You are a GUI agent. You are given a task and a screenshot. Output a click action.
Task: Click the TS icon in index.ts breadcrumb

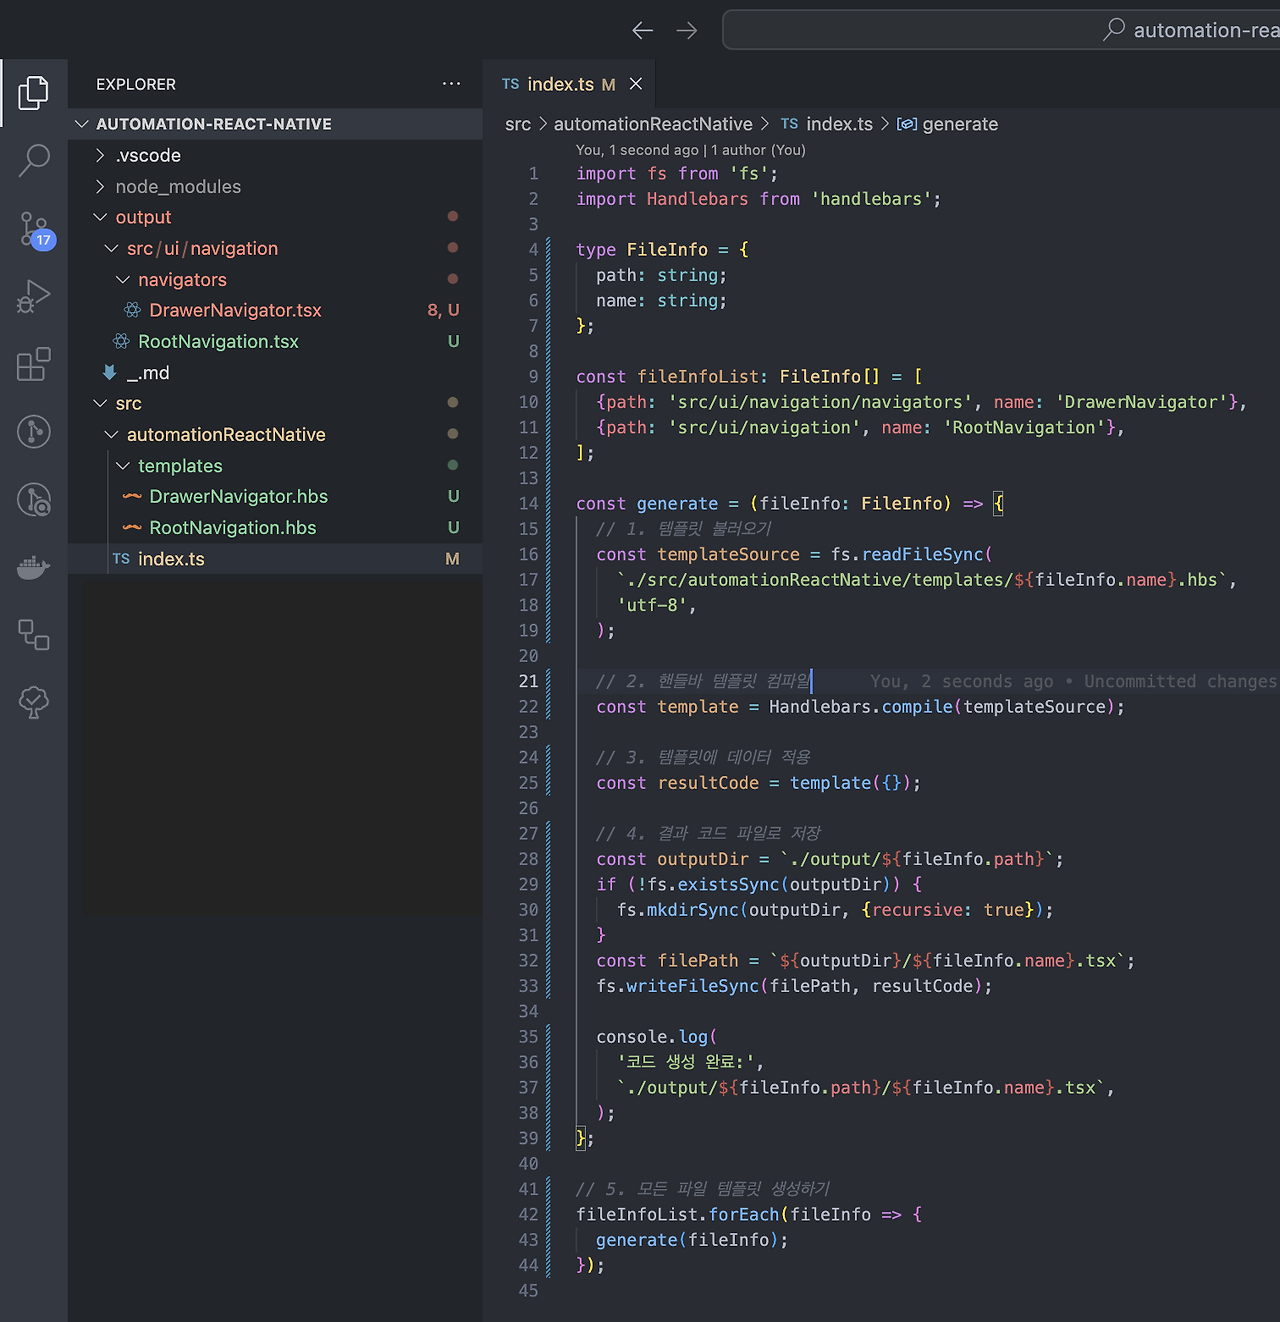pos(790,124)
